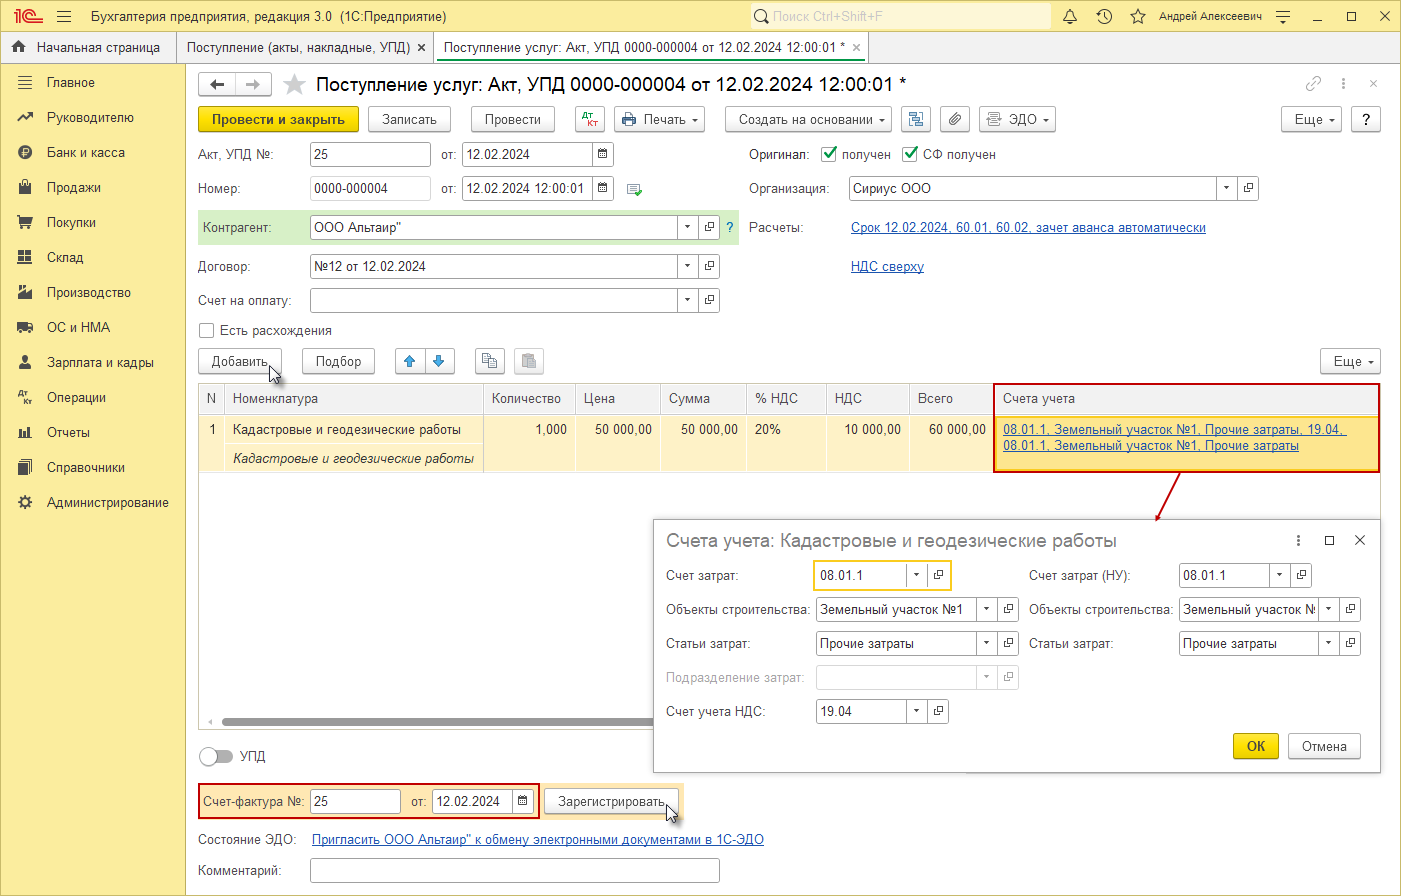The height and width of the screenshot is (896, 1401).
Task: Go forward with right arrow button
Action: pyautogui.click(x=253, y=84)
